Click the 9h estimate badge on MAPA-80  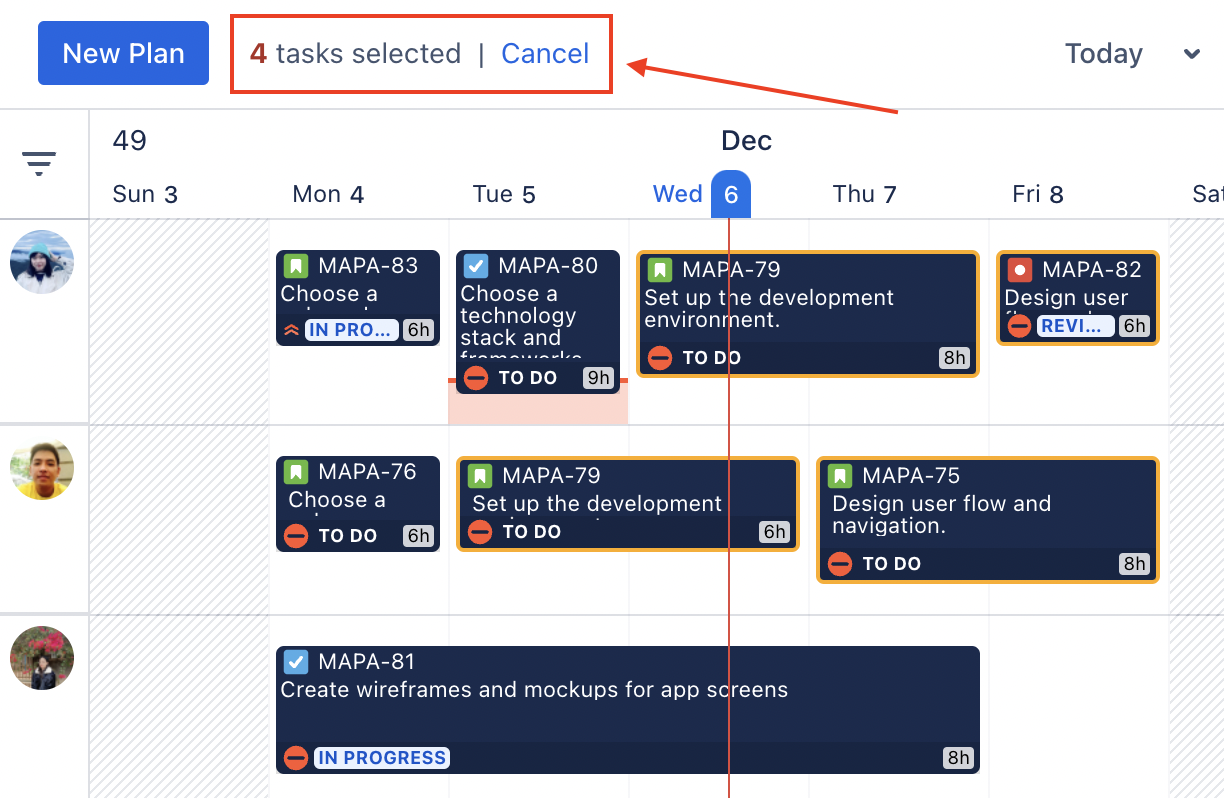pyautogui.click(x=598, y=378)
